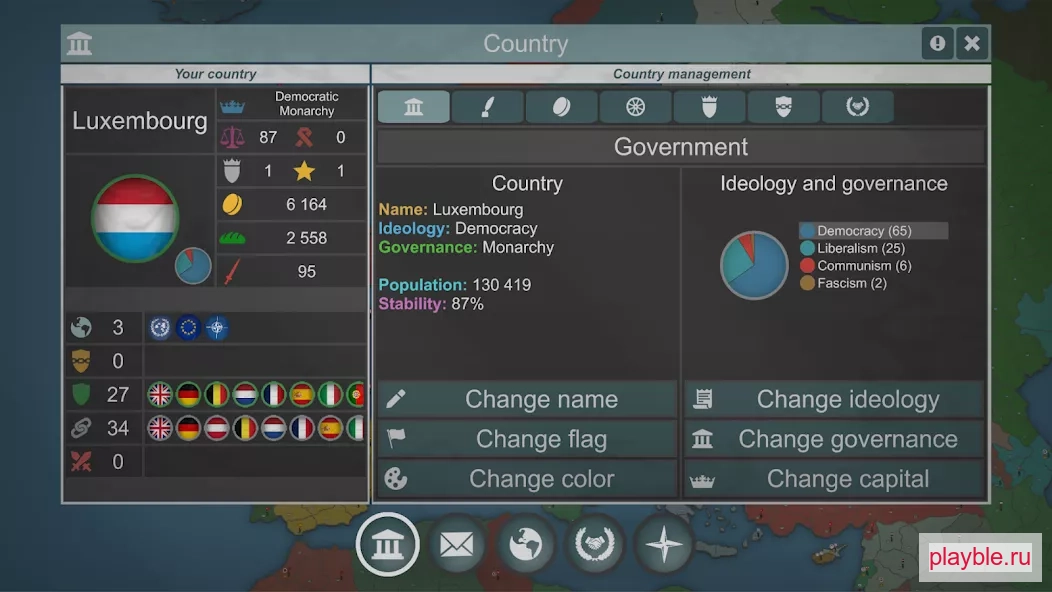Click the Stability 87% value
The image size is (1052, 592).
click(x=468, y=304)
